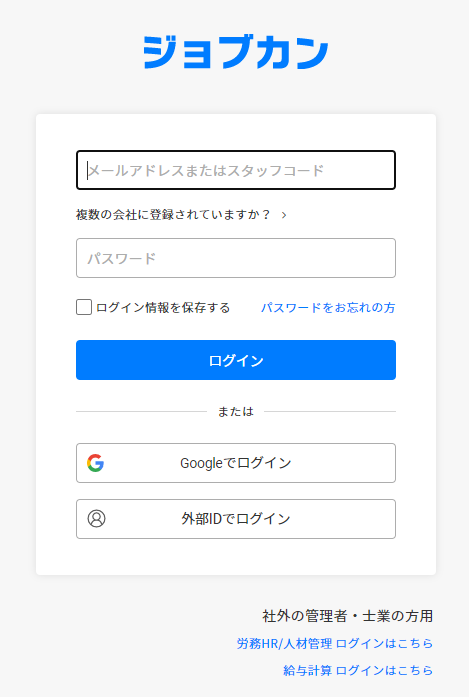Submit with the blue ログイン button
The height and width of the screenshot is (697, 469).
tap(236, 360)
